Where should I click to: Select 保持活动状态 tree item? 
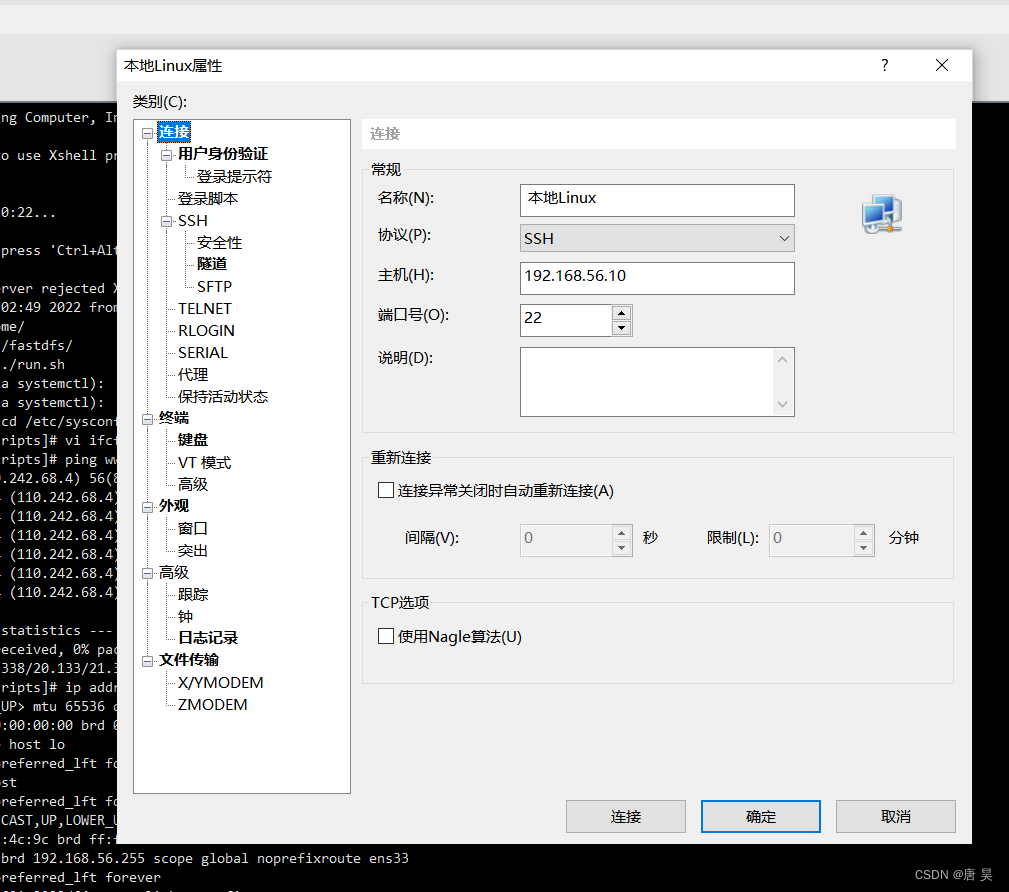pyautogui.click(x=223, y=396)
